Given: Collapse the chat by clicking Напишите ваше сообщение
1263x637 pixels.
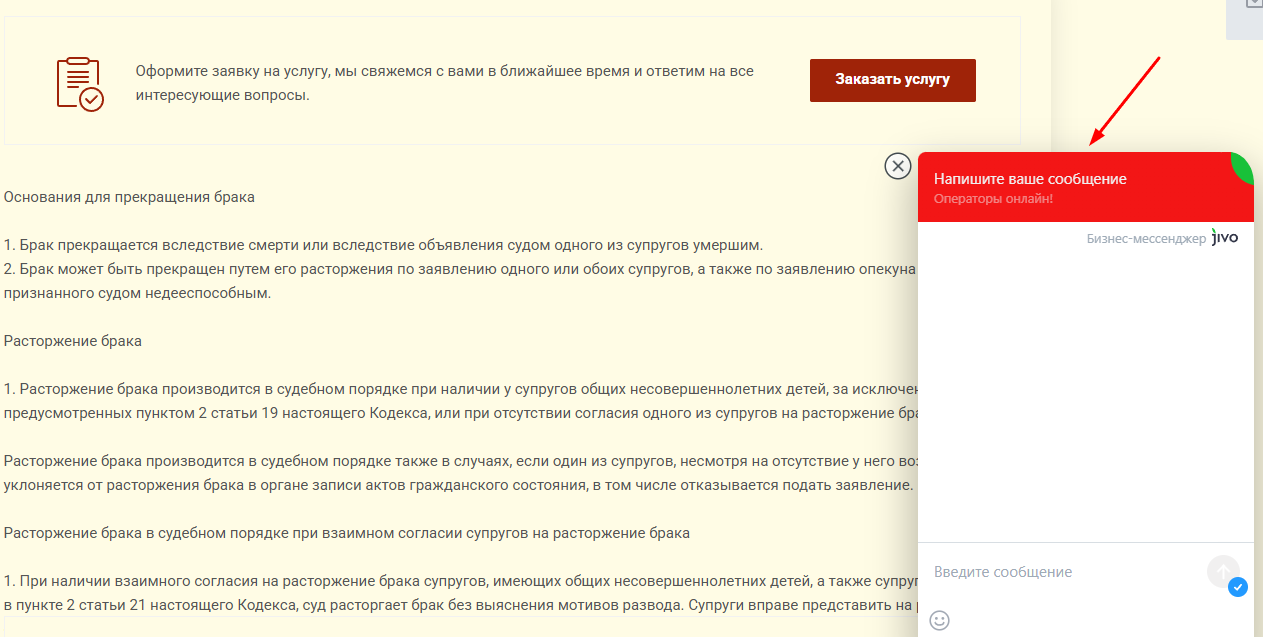Looking at the screenshot, I should [x=1030, y=178].
